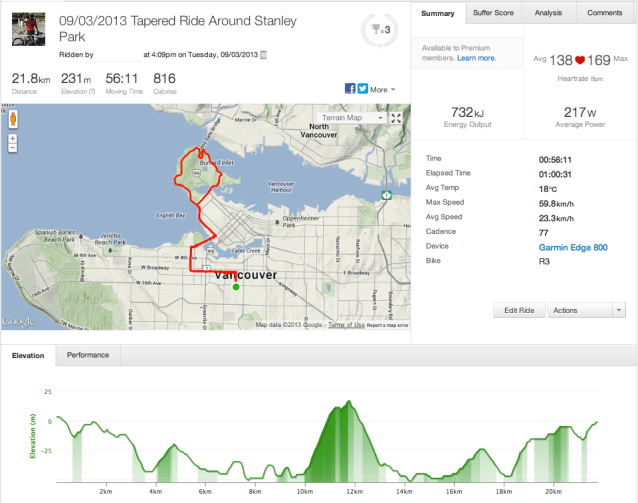Follow the Learn more premium link

pos(474,58)
